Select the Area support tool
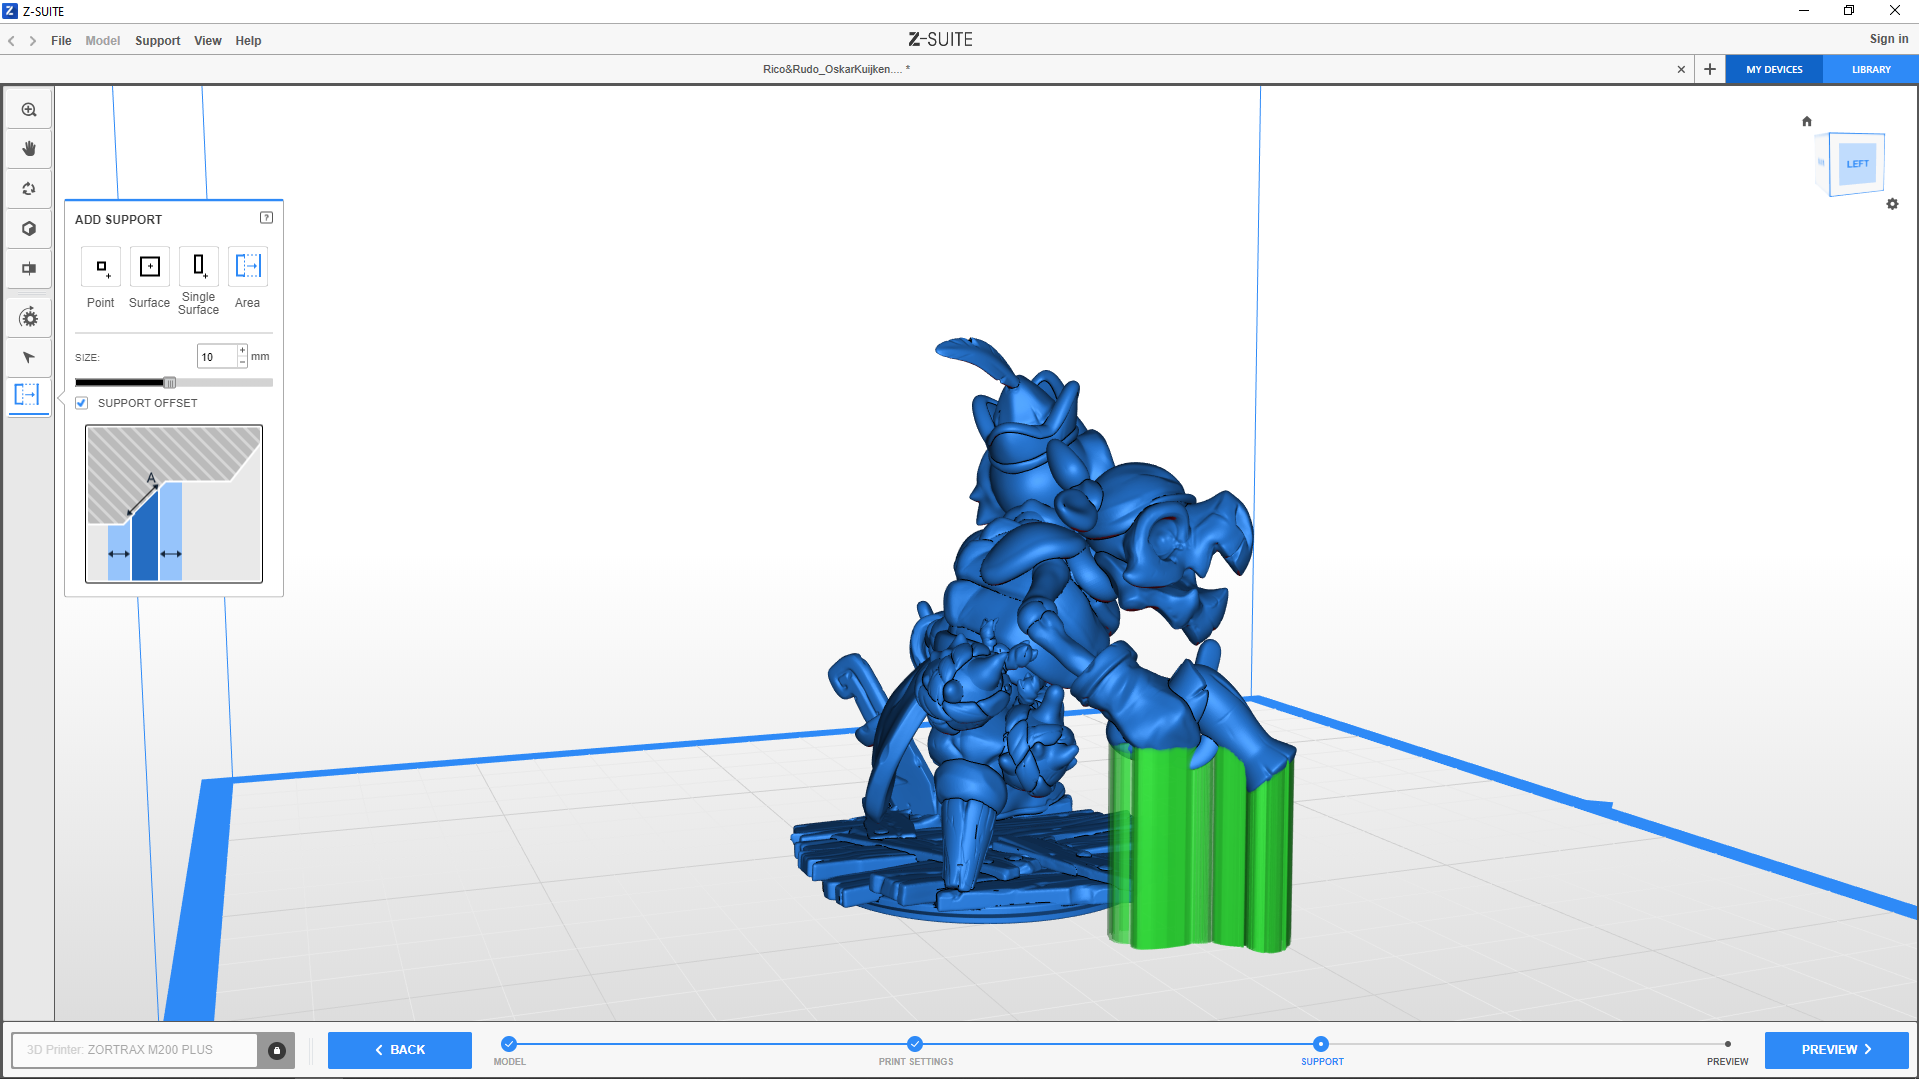 pyautogui.click(x=247, y=267)
